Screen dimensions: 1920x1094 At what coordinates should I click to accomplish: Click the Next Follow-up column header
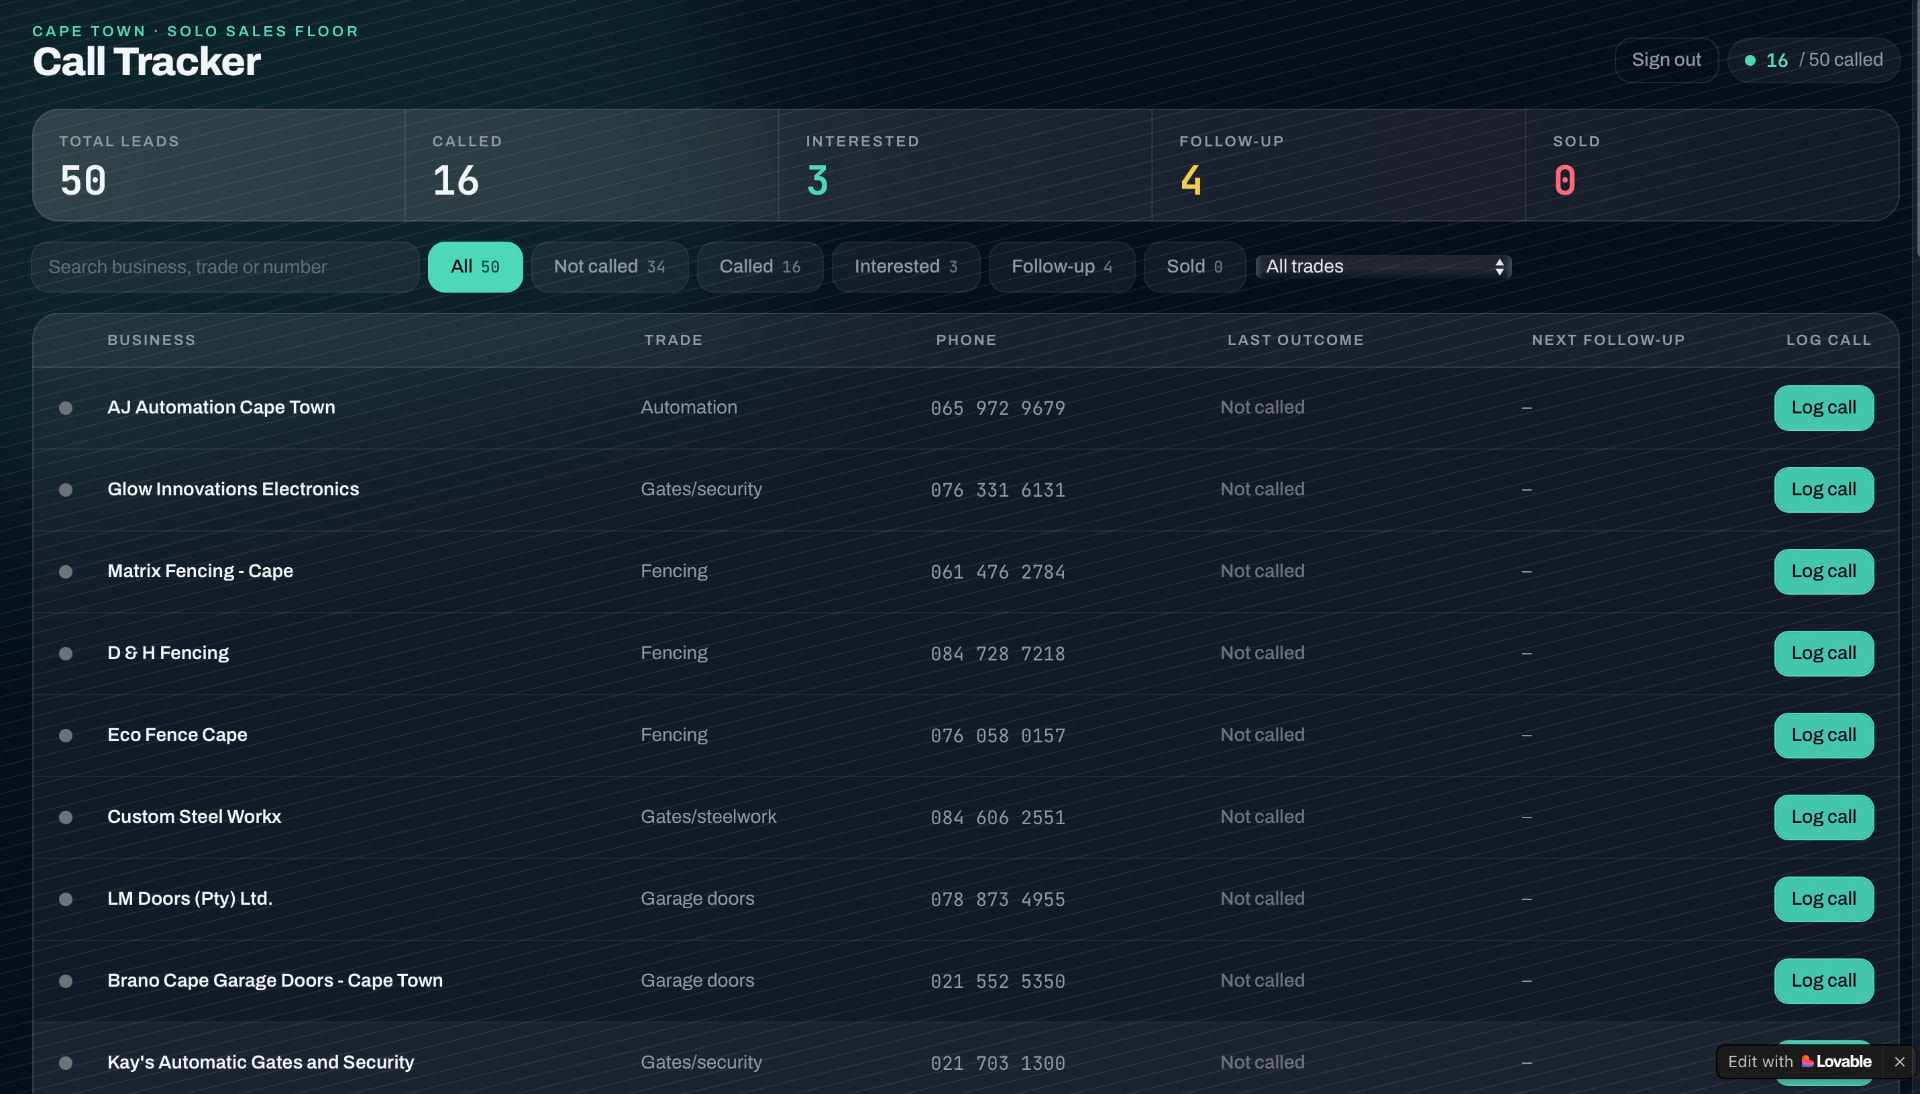click(1608, 340)
